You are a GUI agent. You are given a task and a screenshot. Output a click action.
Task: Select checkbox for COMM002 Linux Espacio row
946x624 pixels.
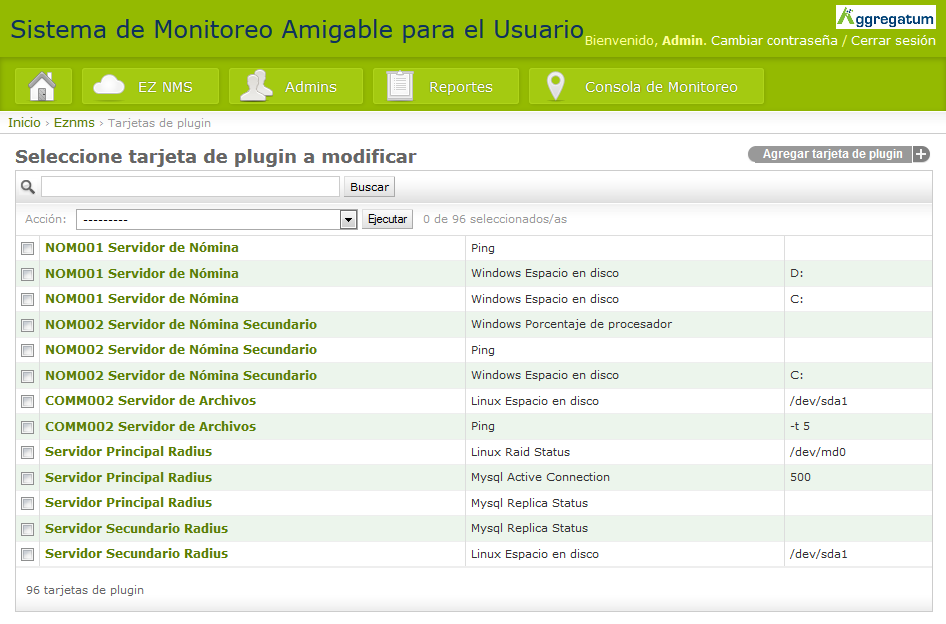click(x=28, y=401)
